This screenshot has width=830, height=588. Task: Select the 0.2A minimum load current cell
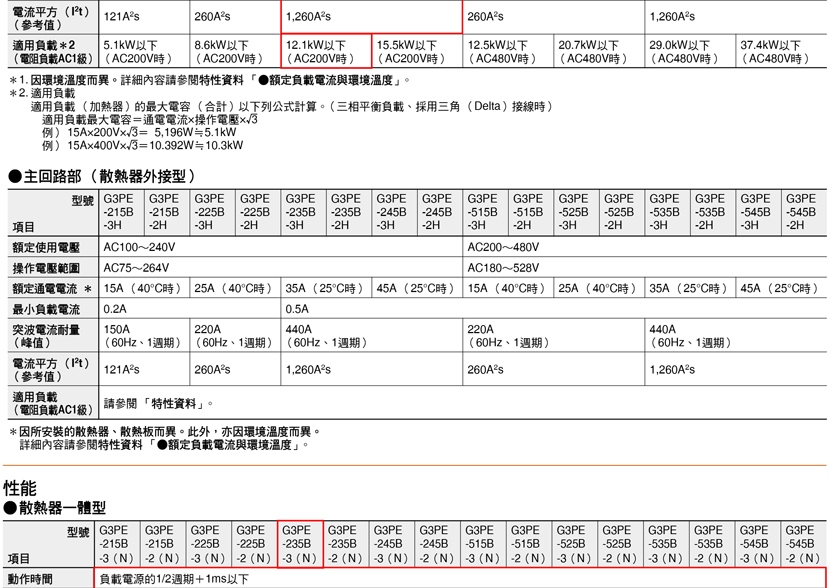pyautogui.click(x=190, y=309)
